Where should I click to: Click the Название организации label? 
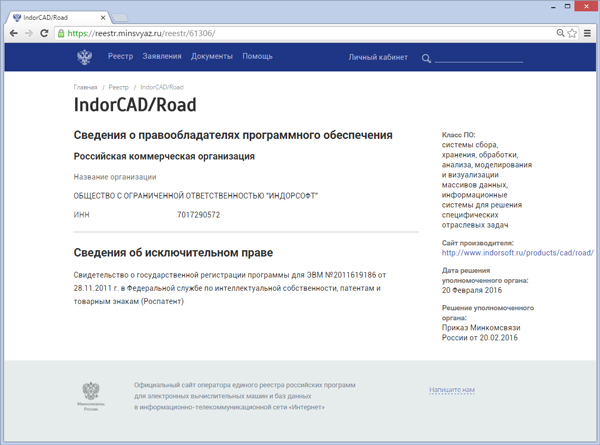(115, 177)
